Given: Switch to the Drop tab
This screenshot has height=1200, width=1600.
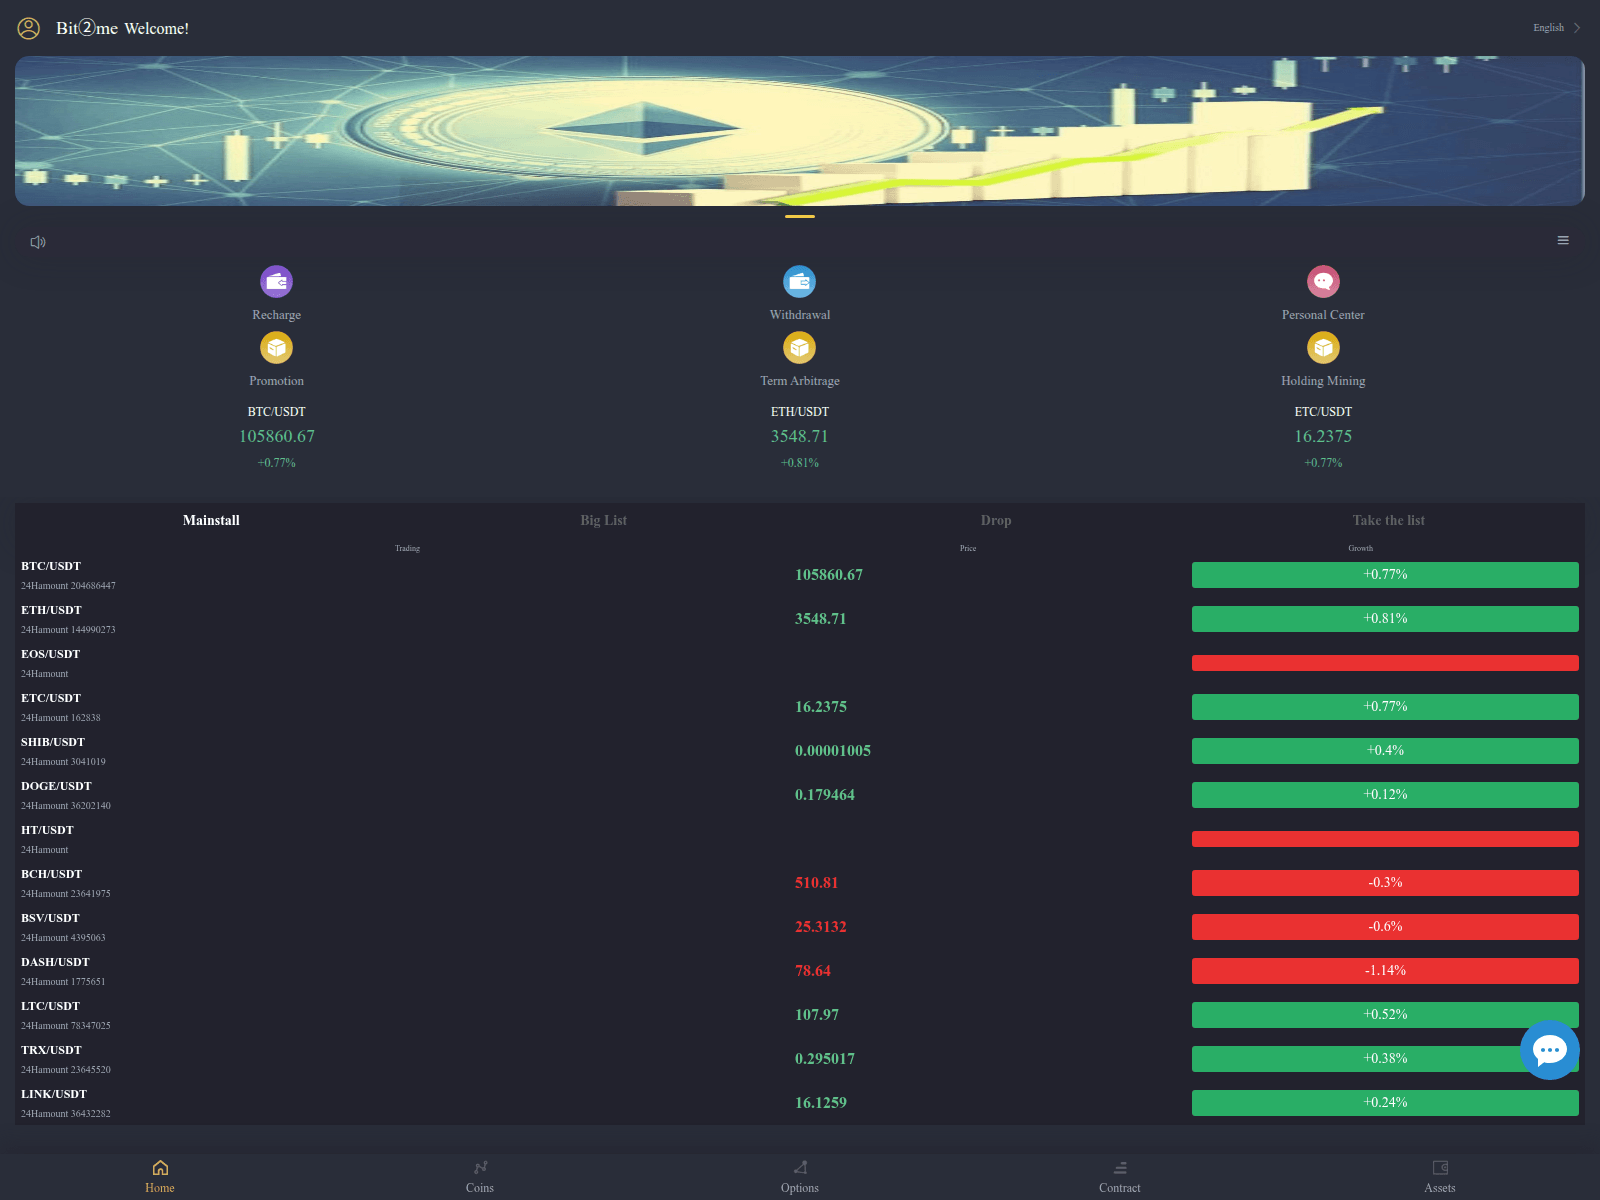Looking at the screenshot, I should 996,520.
